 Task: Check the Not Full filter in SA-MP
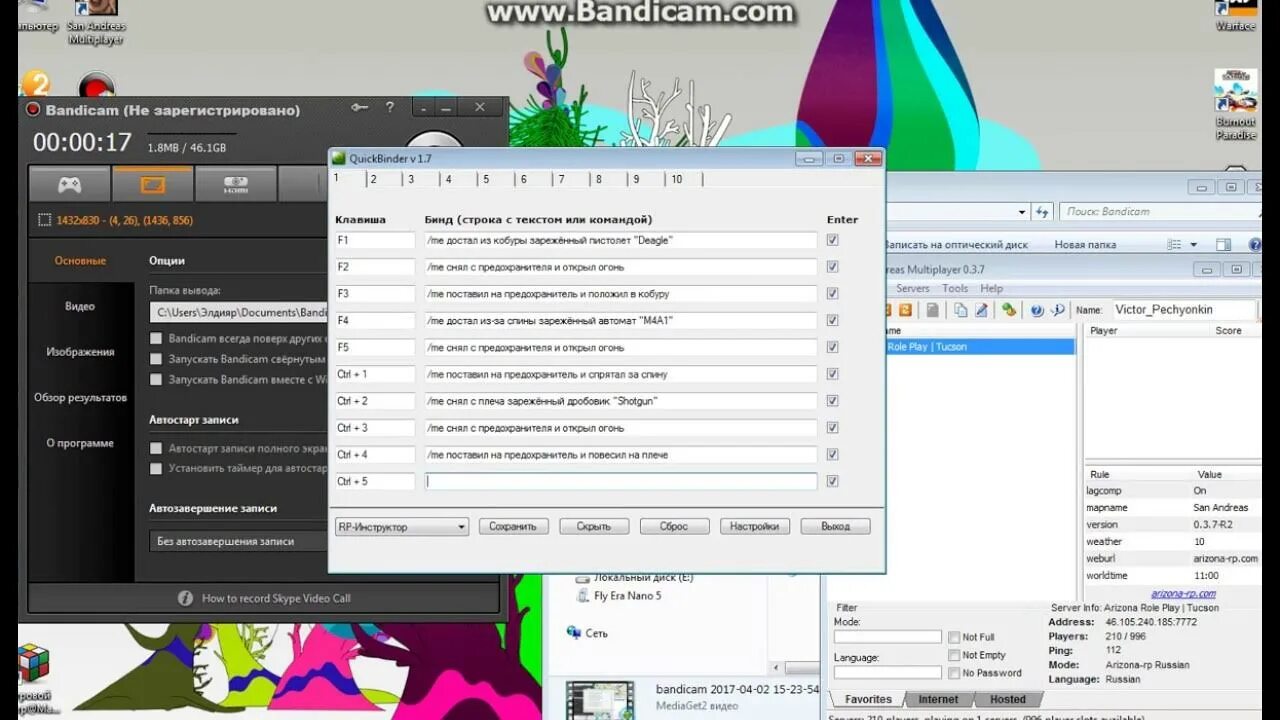pyautogui.click(x=954, y=637)
